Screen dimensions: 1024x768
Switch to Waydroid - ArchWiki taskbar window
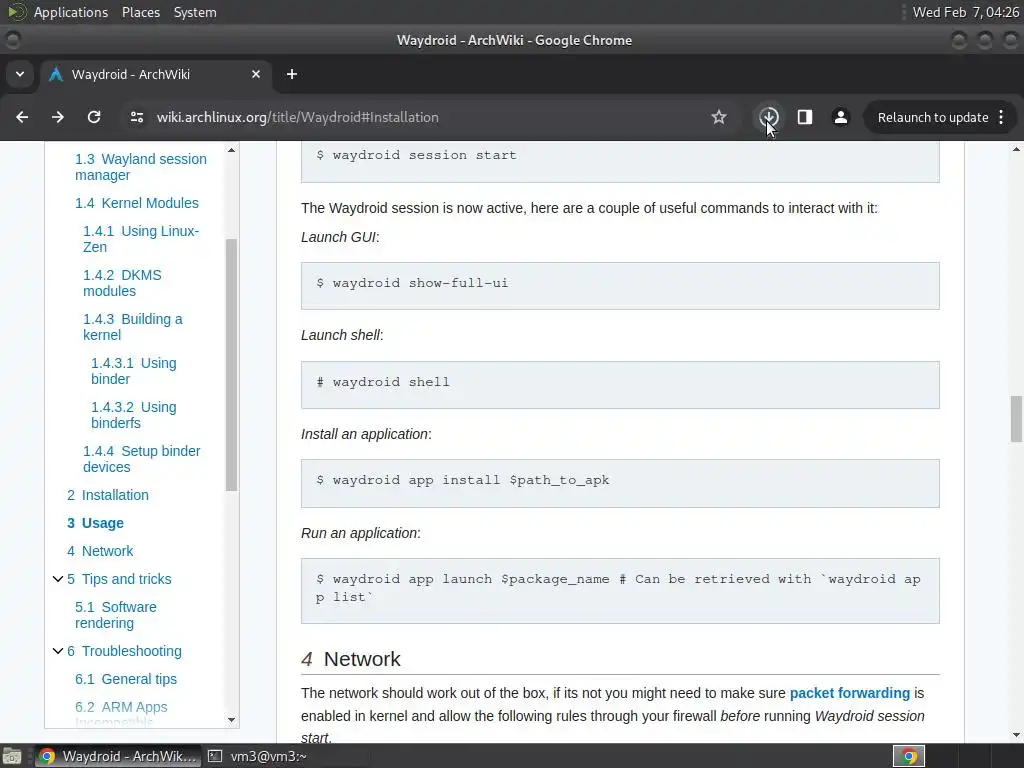tap(117, 756)
